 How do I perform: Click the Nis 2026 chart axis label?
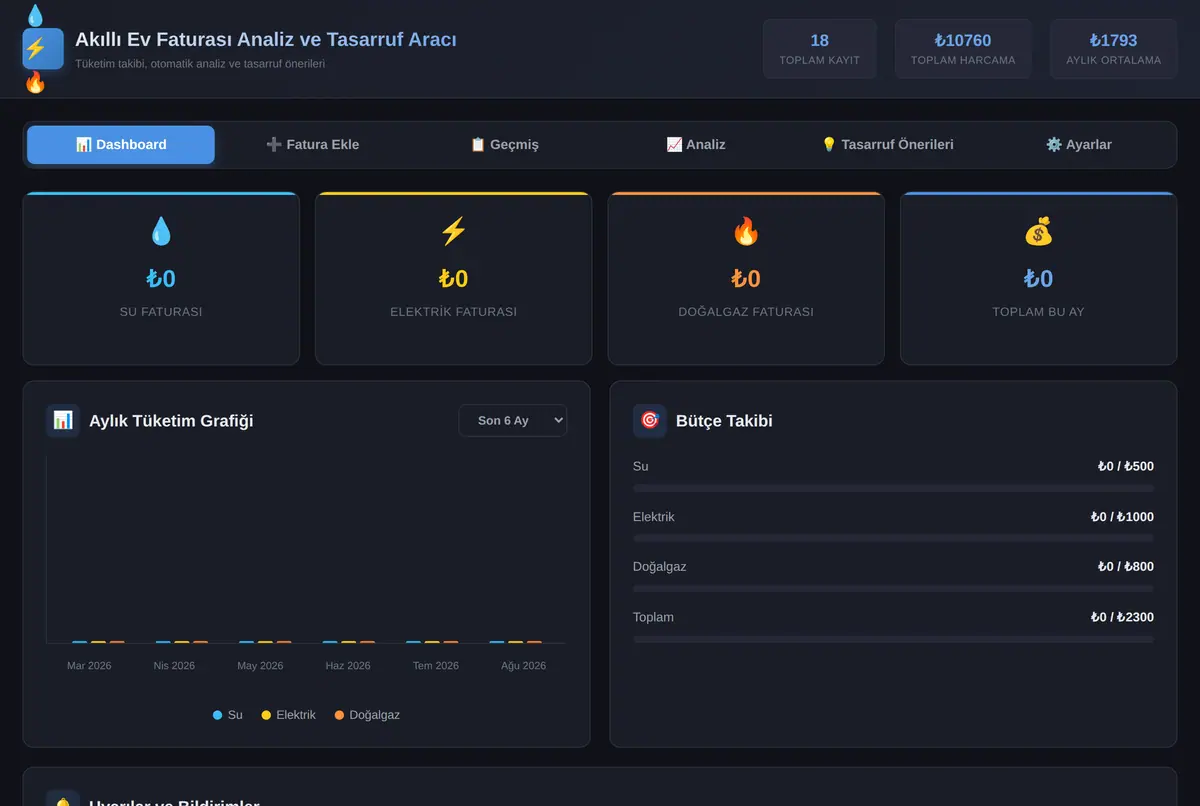click(x=174, y=665)
